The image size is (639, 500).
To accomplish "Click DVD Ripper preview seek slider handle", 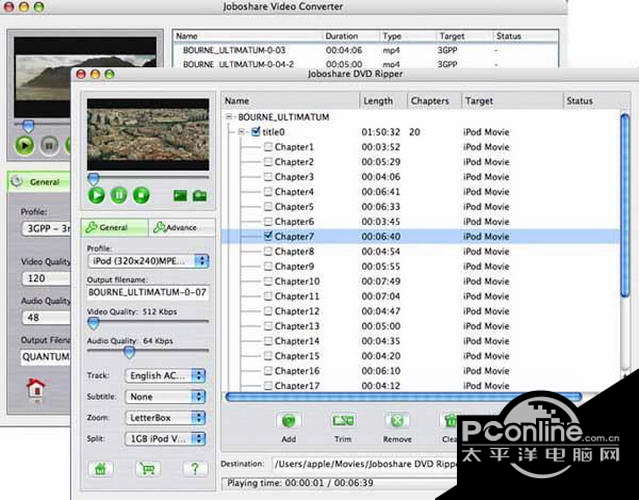I will pyautogui.click(x=93, y=178).
